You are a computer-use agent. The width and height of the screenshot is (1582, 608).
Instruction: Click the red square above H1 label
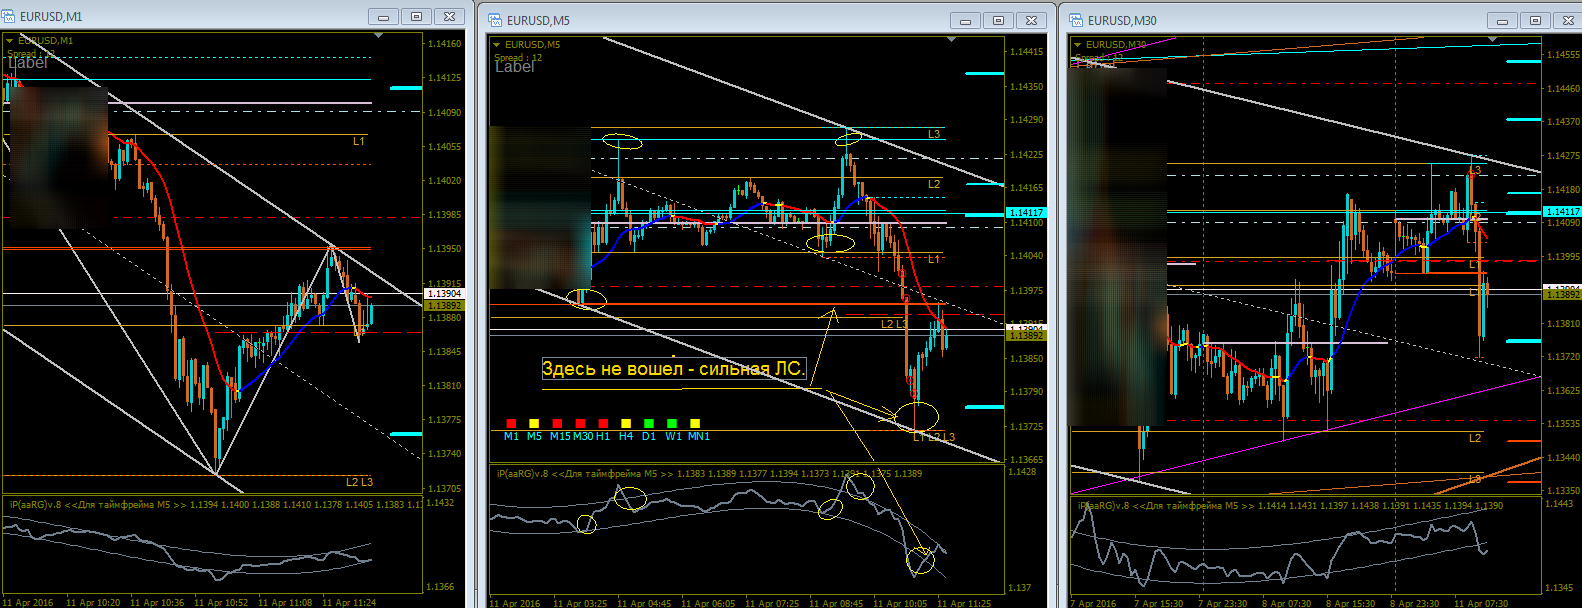coord(603,424)
